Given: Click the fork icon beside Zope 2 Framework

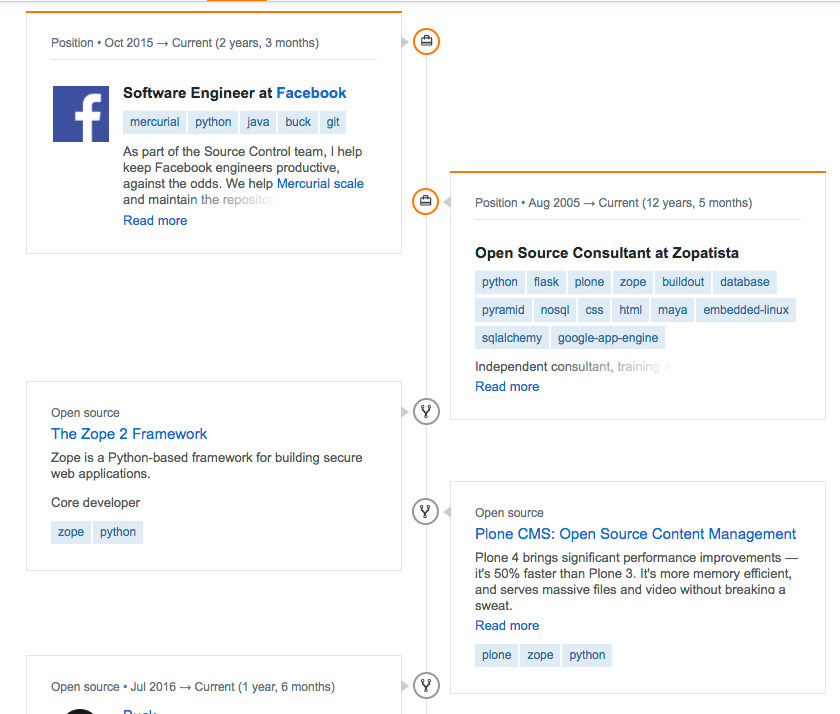Looking at the screenshot, I should [426, 412].
